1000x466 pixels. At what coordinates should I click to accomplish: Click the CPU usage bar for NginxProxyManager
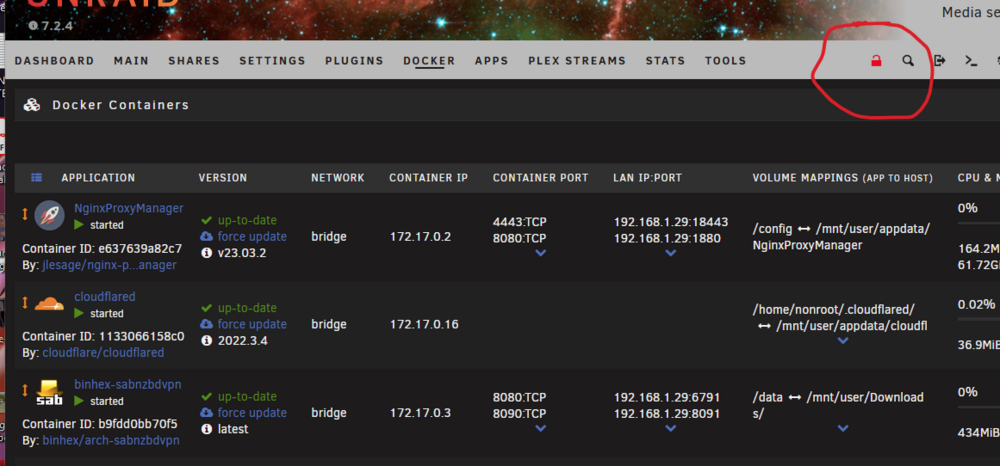click(978, 223)
